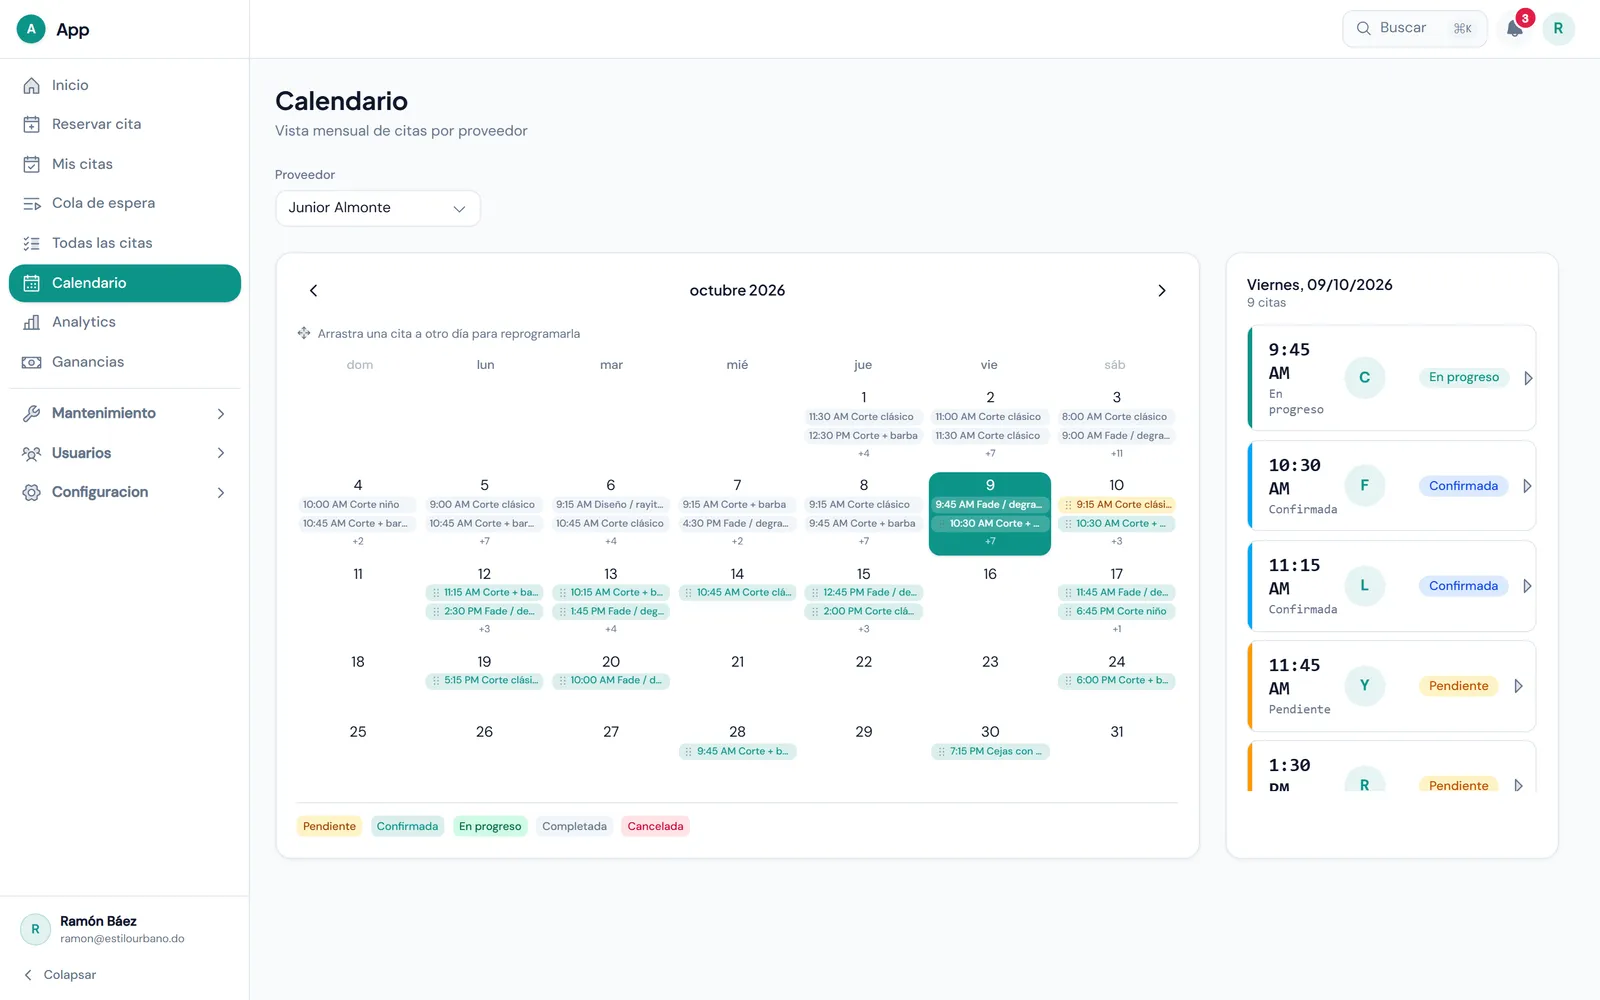The image size is (1600, 1000).
Task: Open Todas las citas menu item
Action: [125, 243]
